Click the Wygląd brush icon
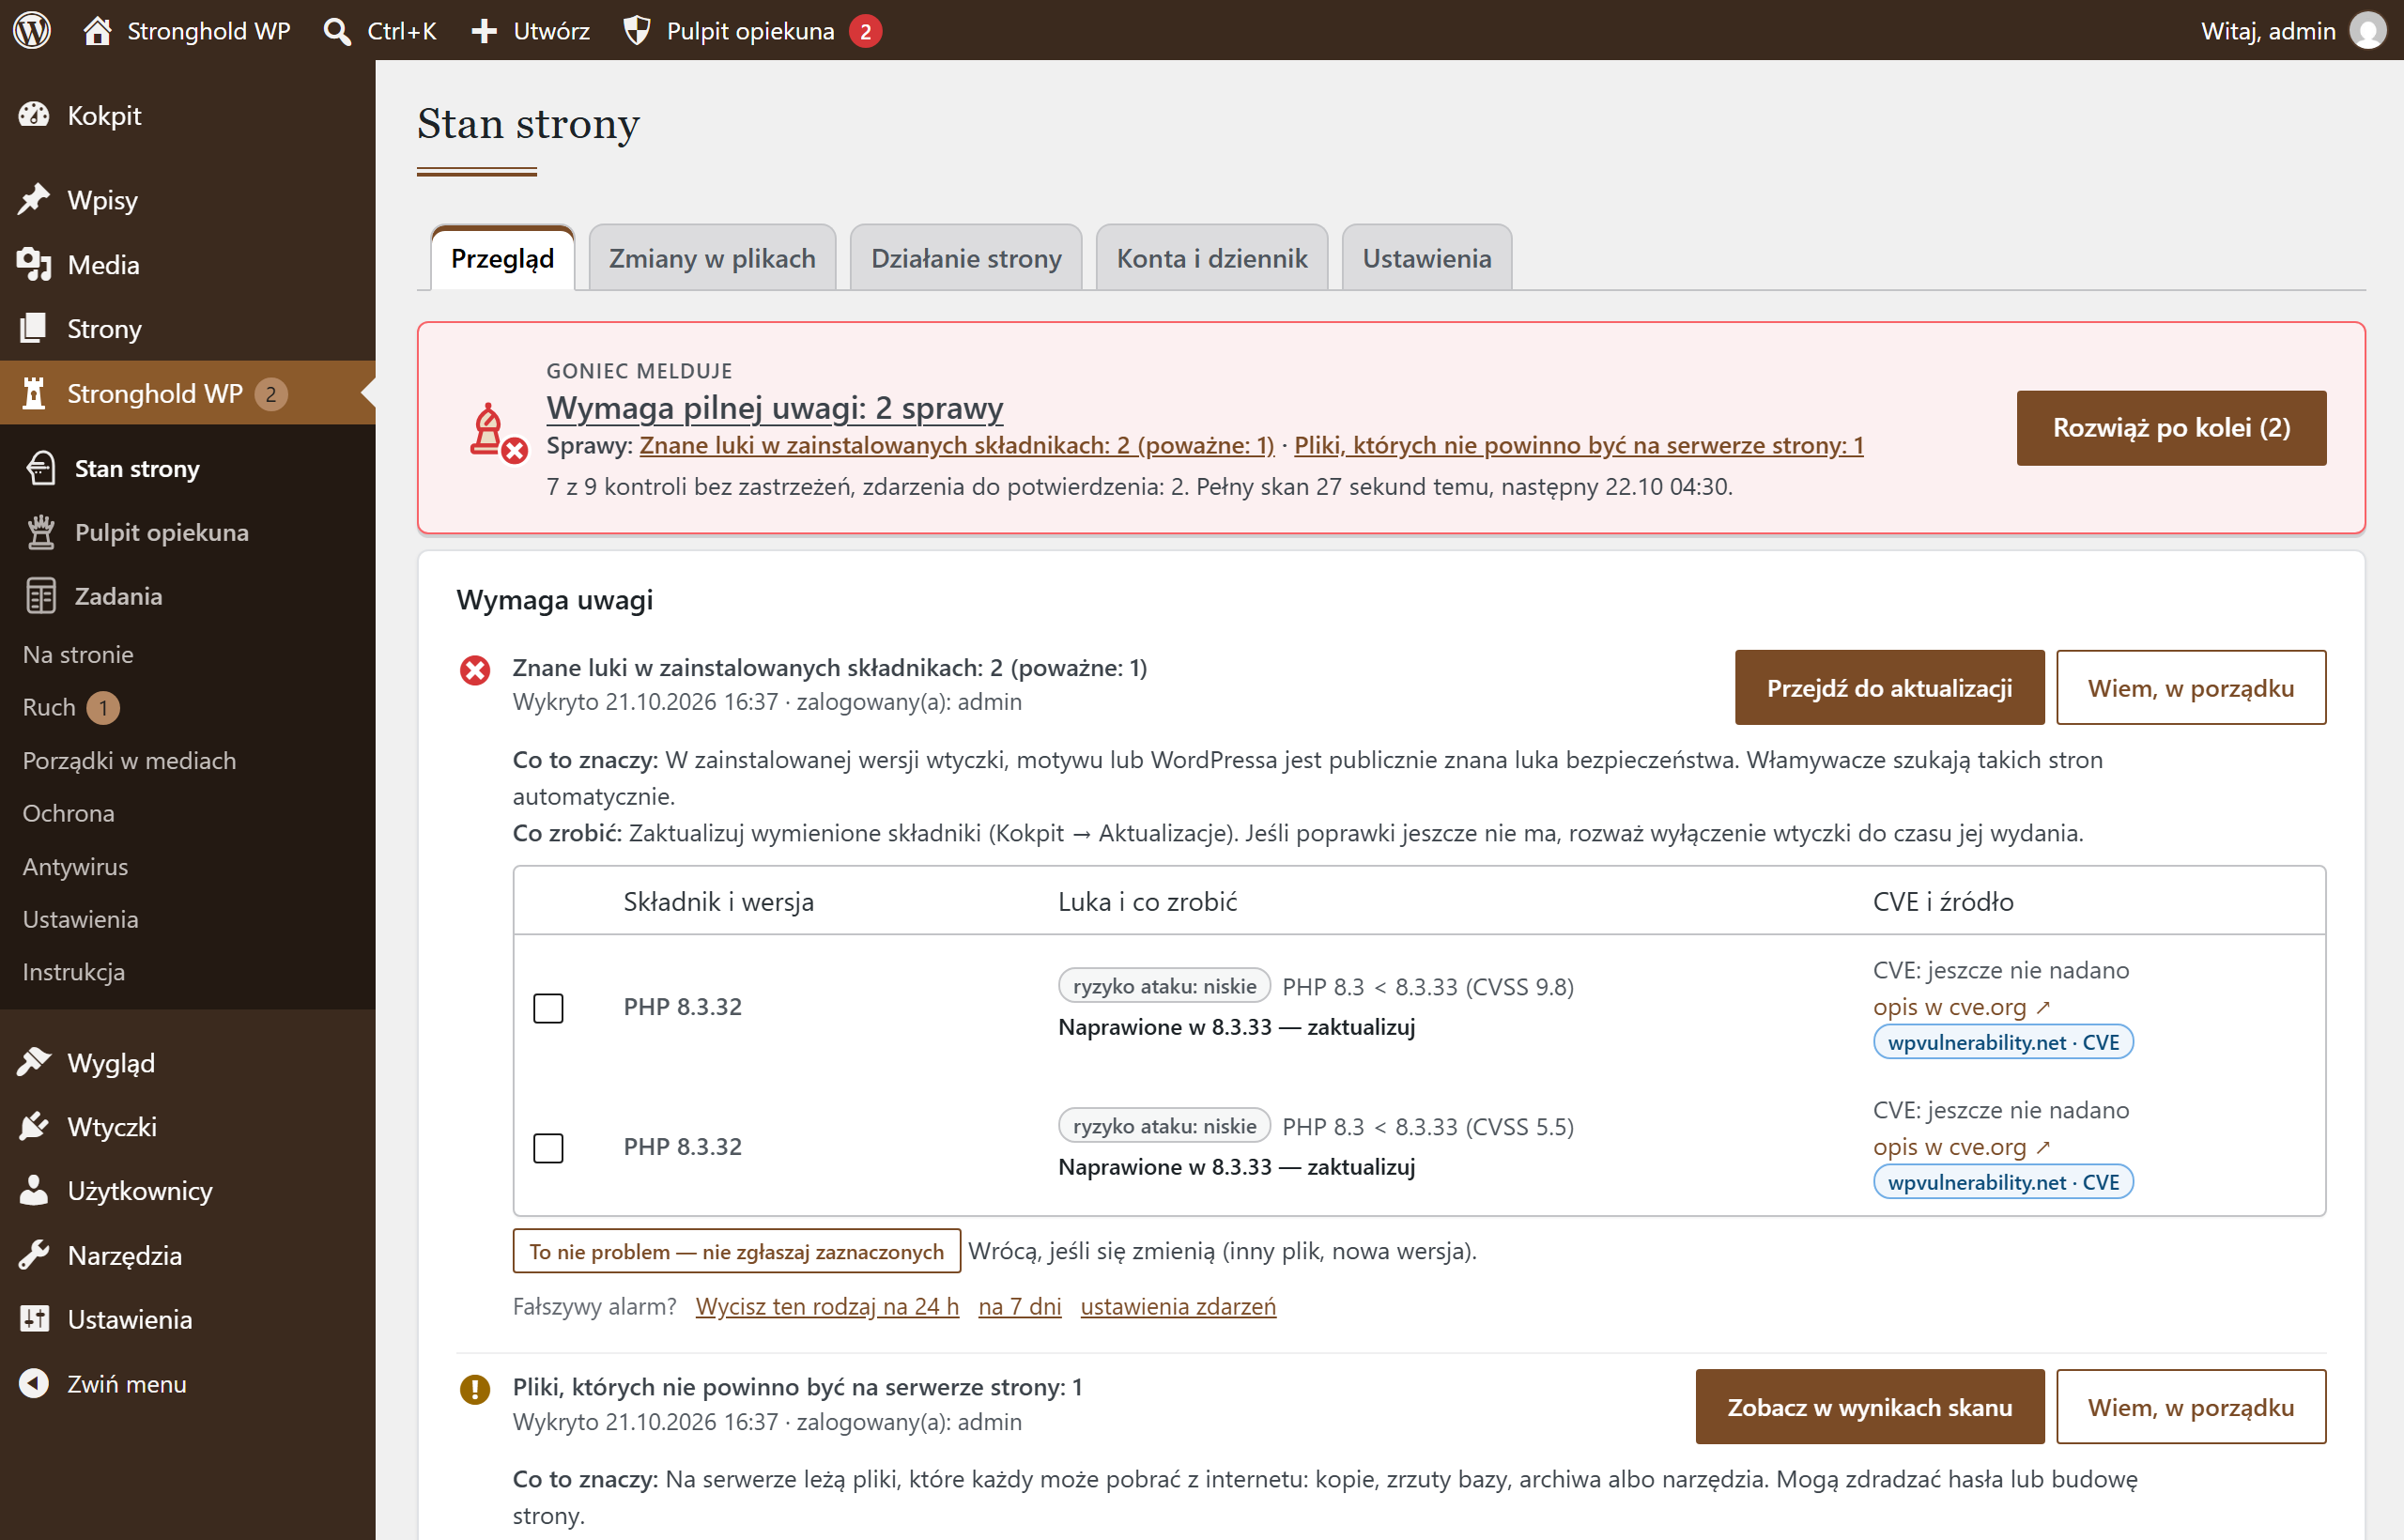Screen dimensions: 2404x1540 coord(34,1062)
